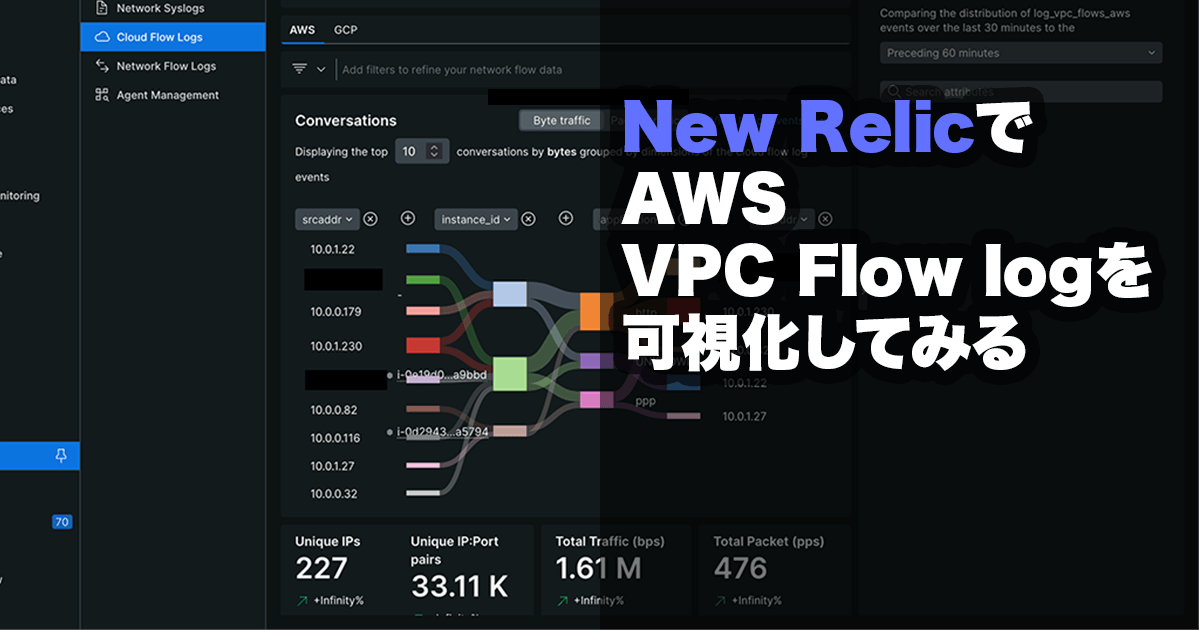Click the 70 badge in left navigation
This screenshot has height=630, width=1200.
click(x=62, y=522)
